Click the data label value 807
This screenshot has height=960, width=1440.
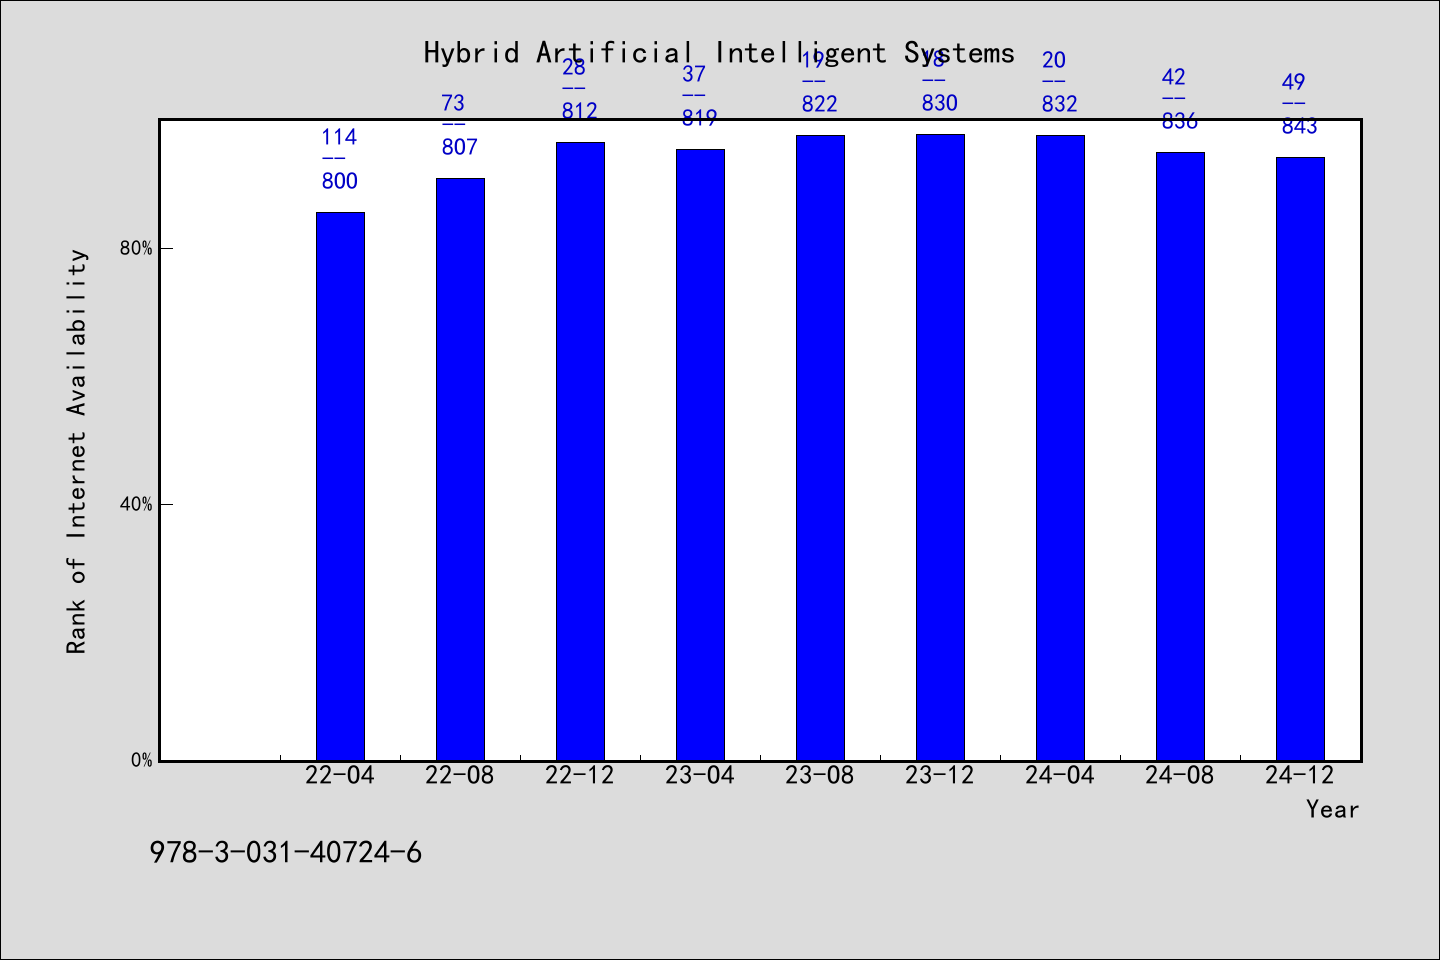pos(460,147)
